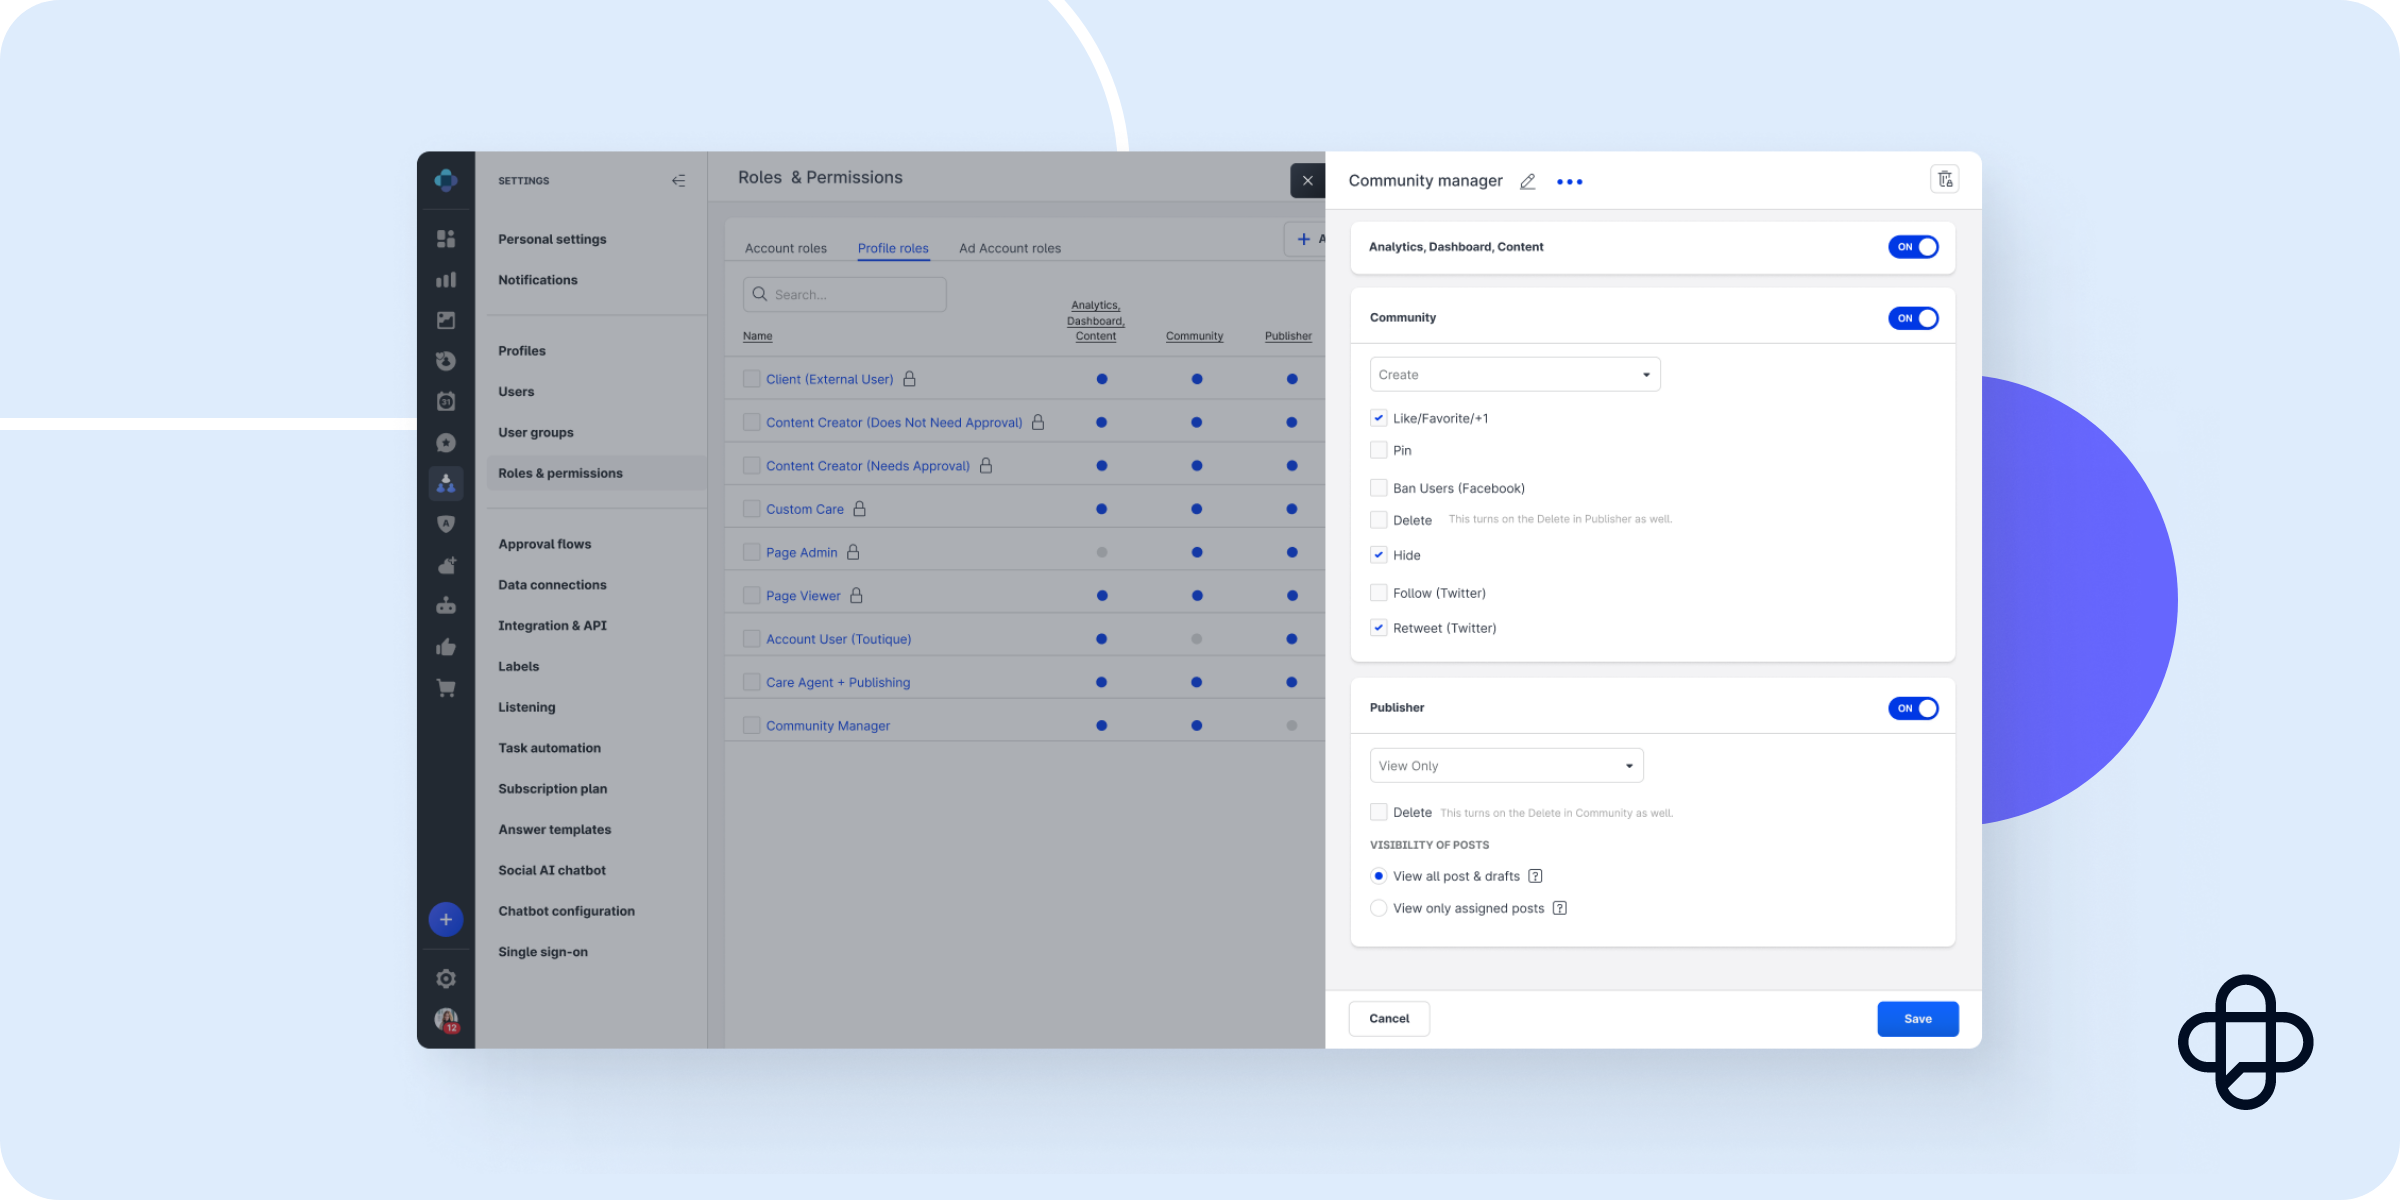Click the dashboard grid icon at sidebar top
Viewport: 2400px width, 1200px height.
point(446,239)
